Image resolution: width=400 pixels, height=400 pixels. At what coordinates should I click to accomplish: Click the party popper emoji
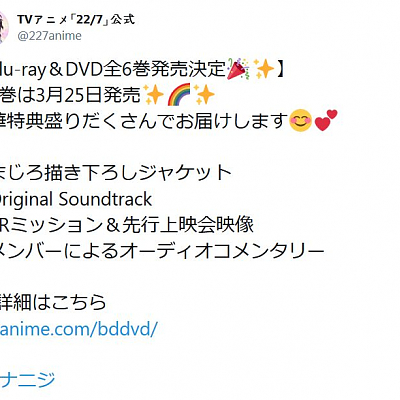pos(238,69)
